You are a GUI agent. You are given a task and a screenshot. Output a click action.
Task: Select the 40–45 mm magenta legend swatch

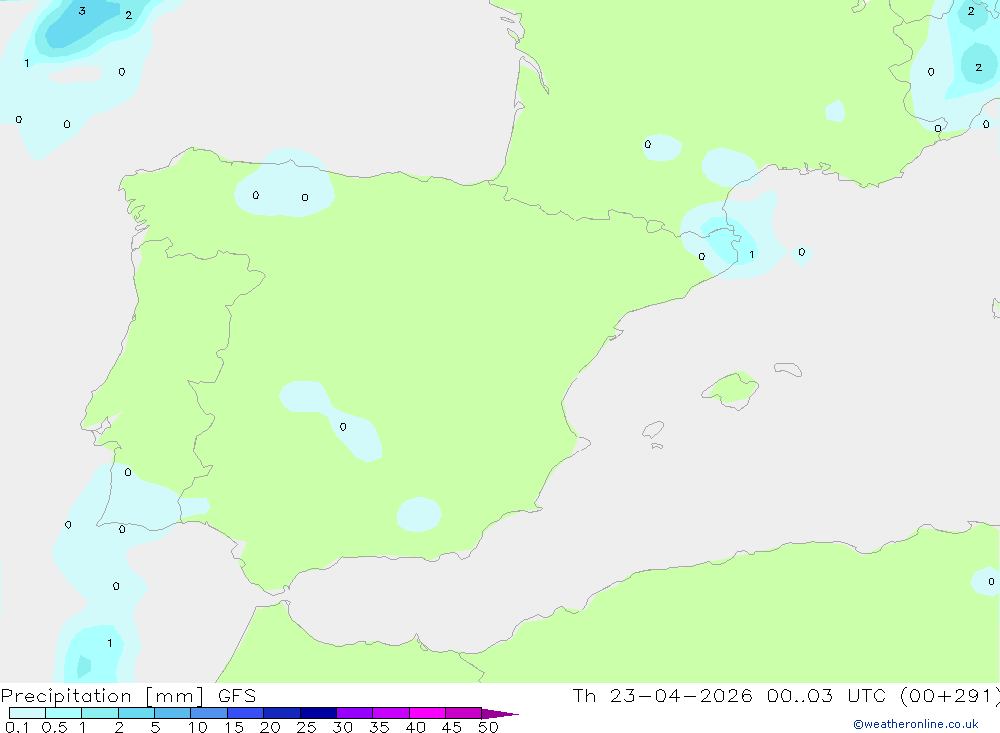(x=427, y=713)
